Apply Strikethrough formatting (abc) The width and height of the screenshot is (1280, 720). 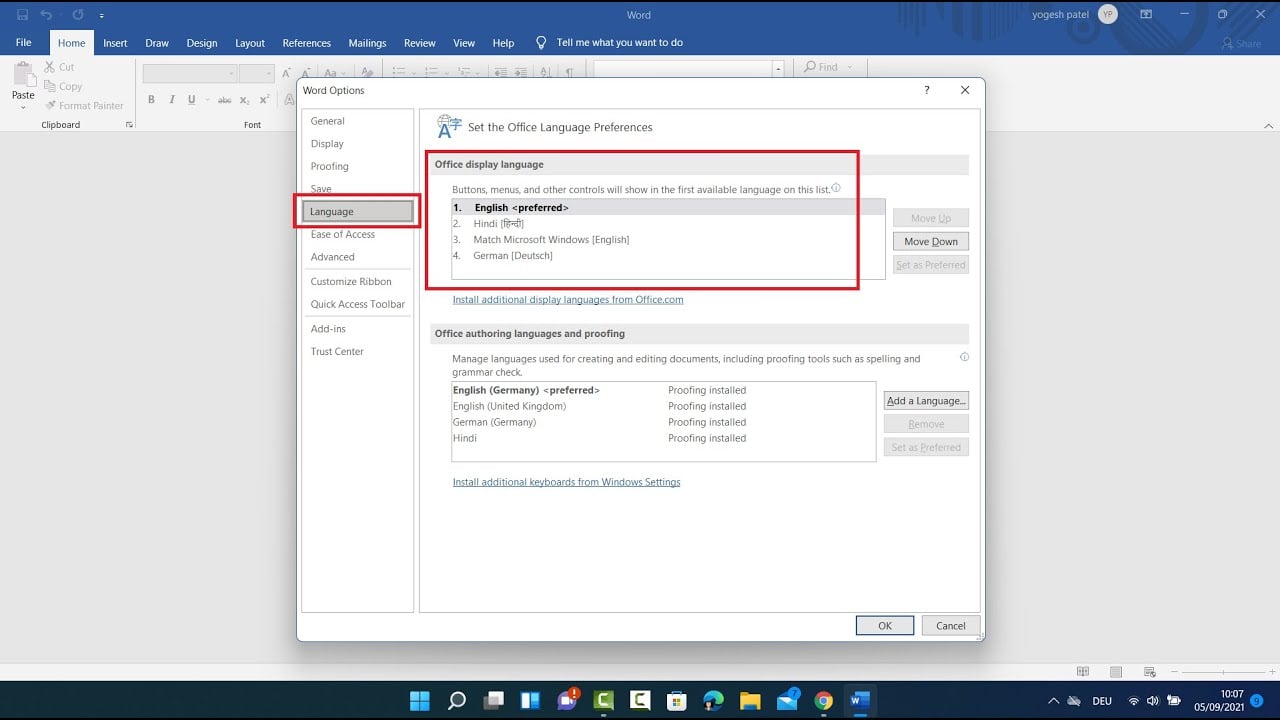click(x=224, y=100)
